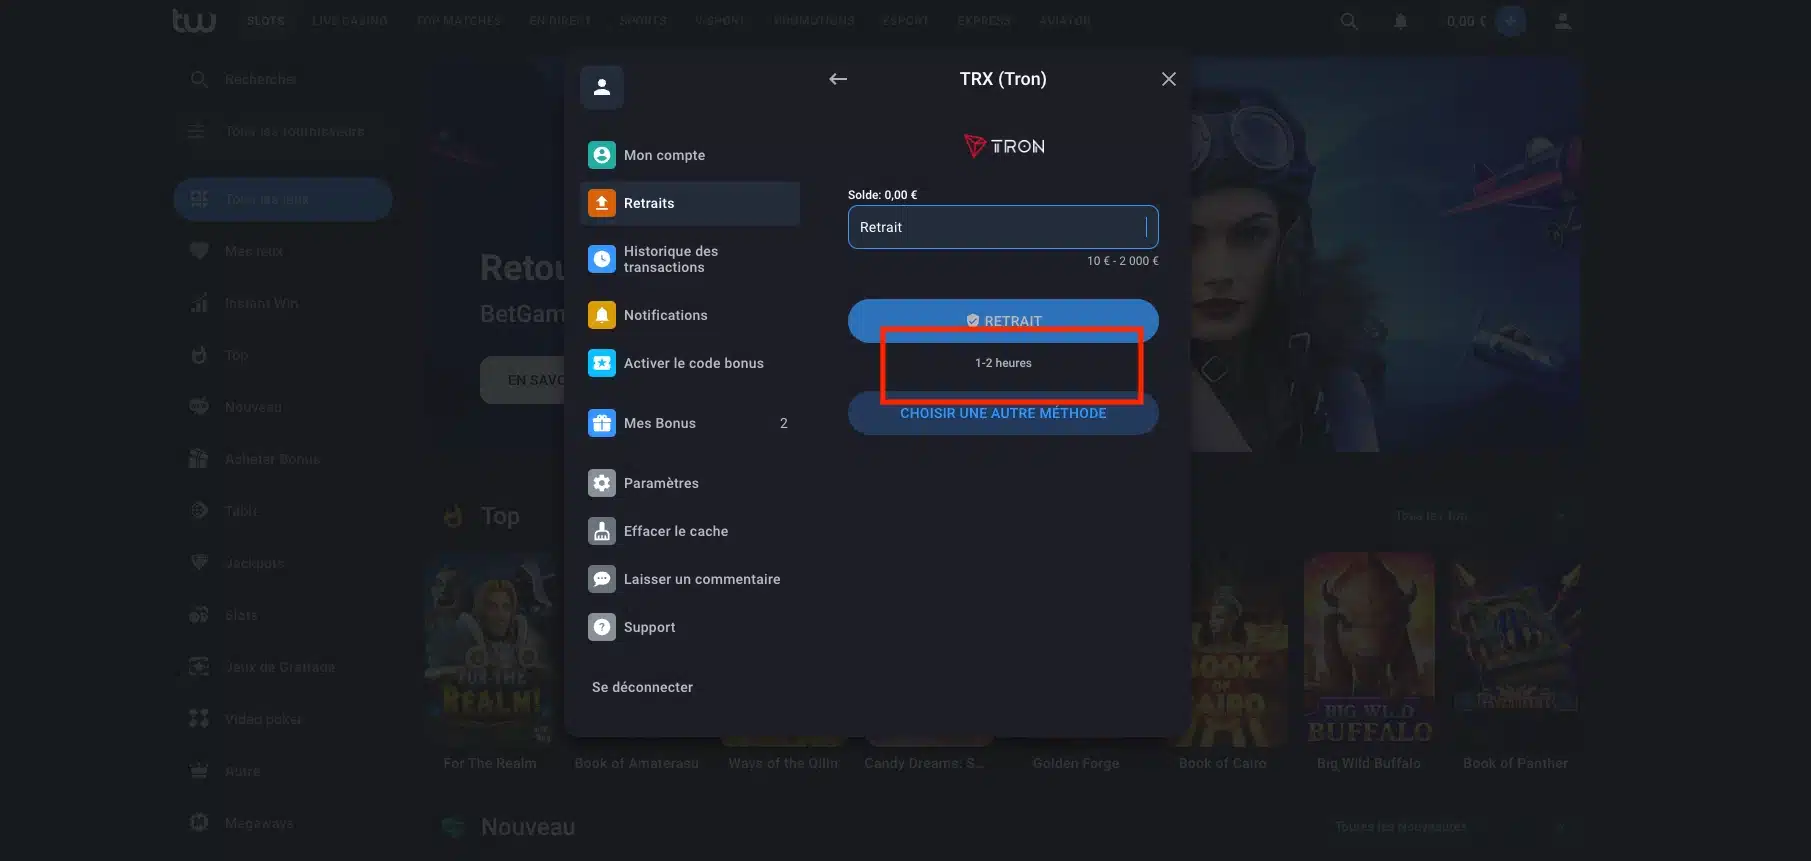
Task: Click the blue RETRAIT button
Action: [x=1003, y=321]
